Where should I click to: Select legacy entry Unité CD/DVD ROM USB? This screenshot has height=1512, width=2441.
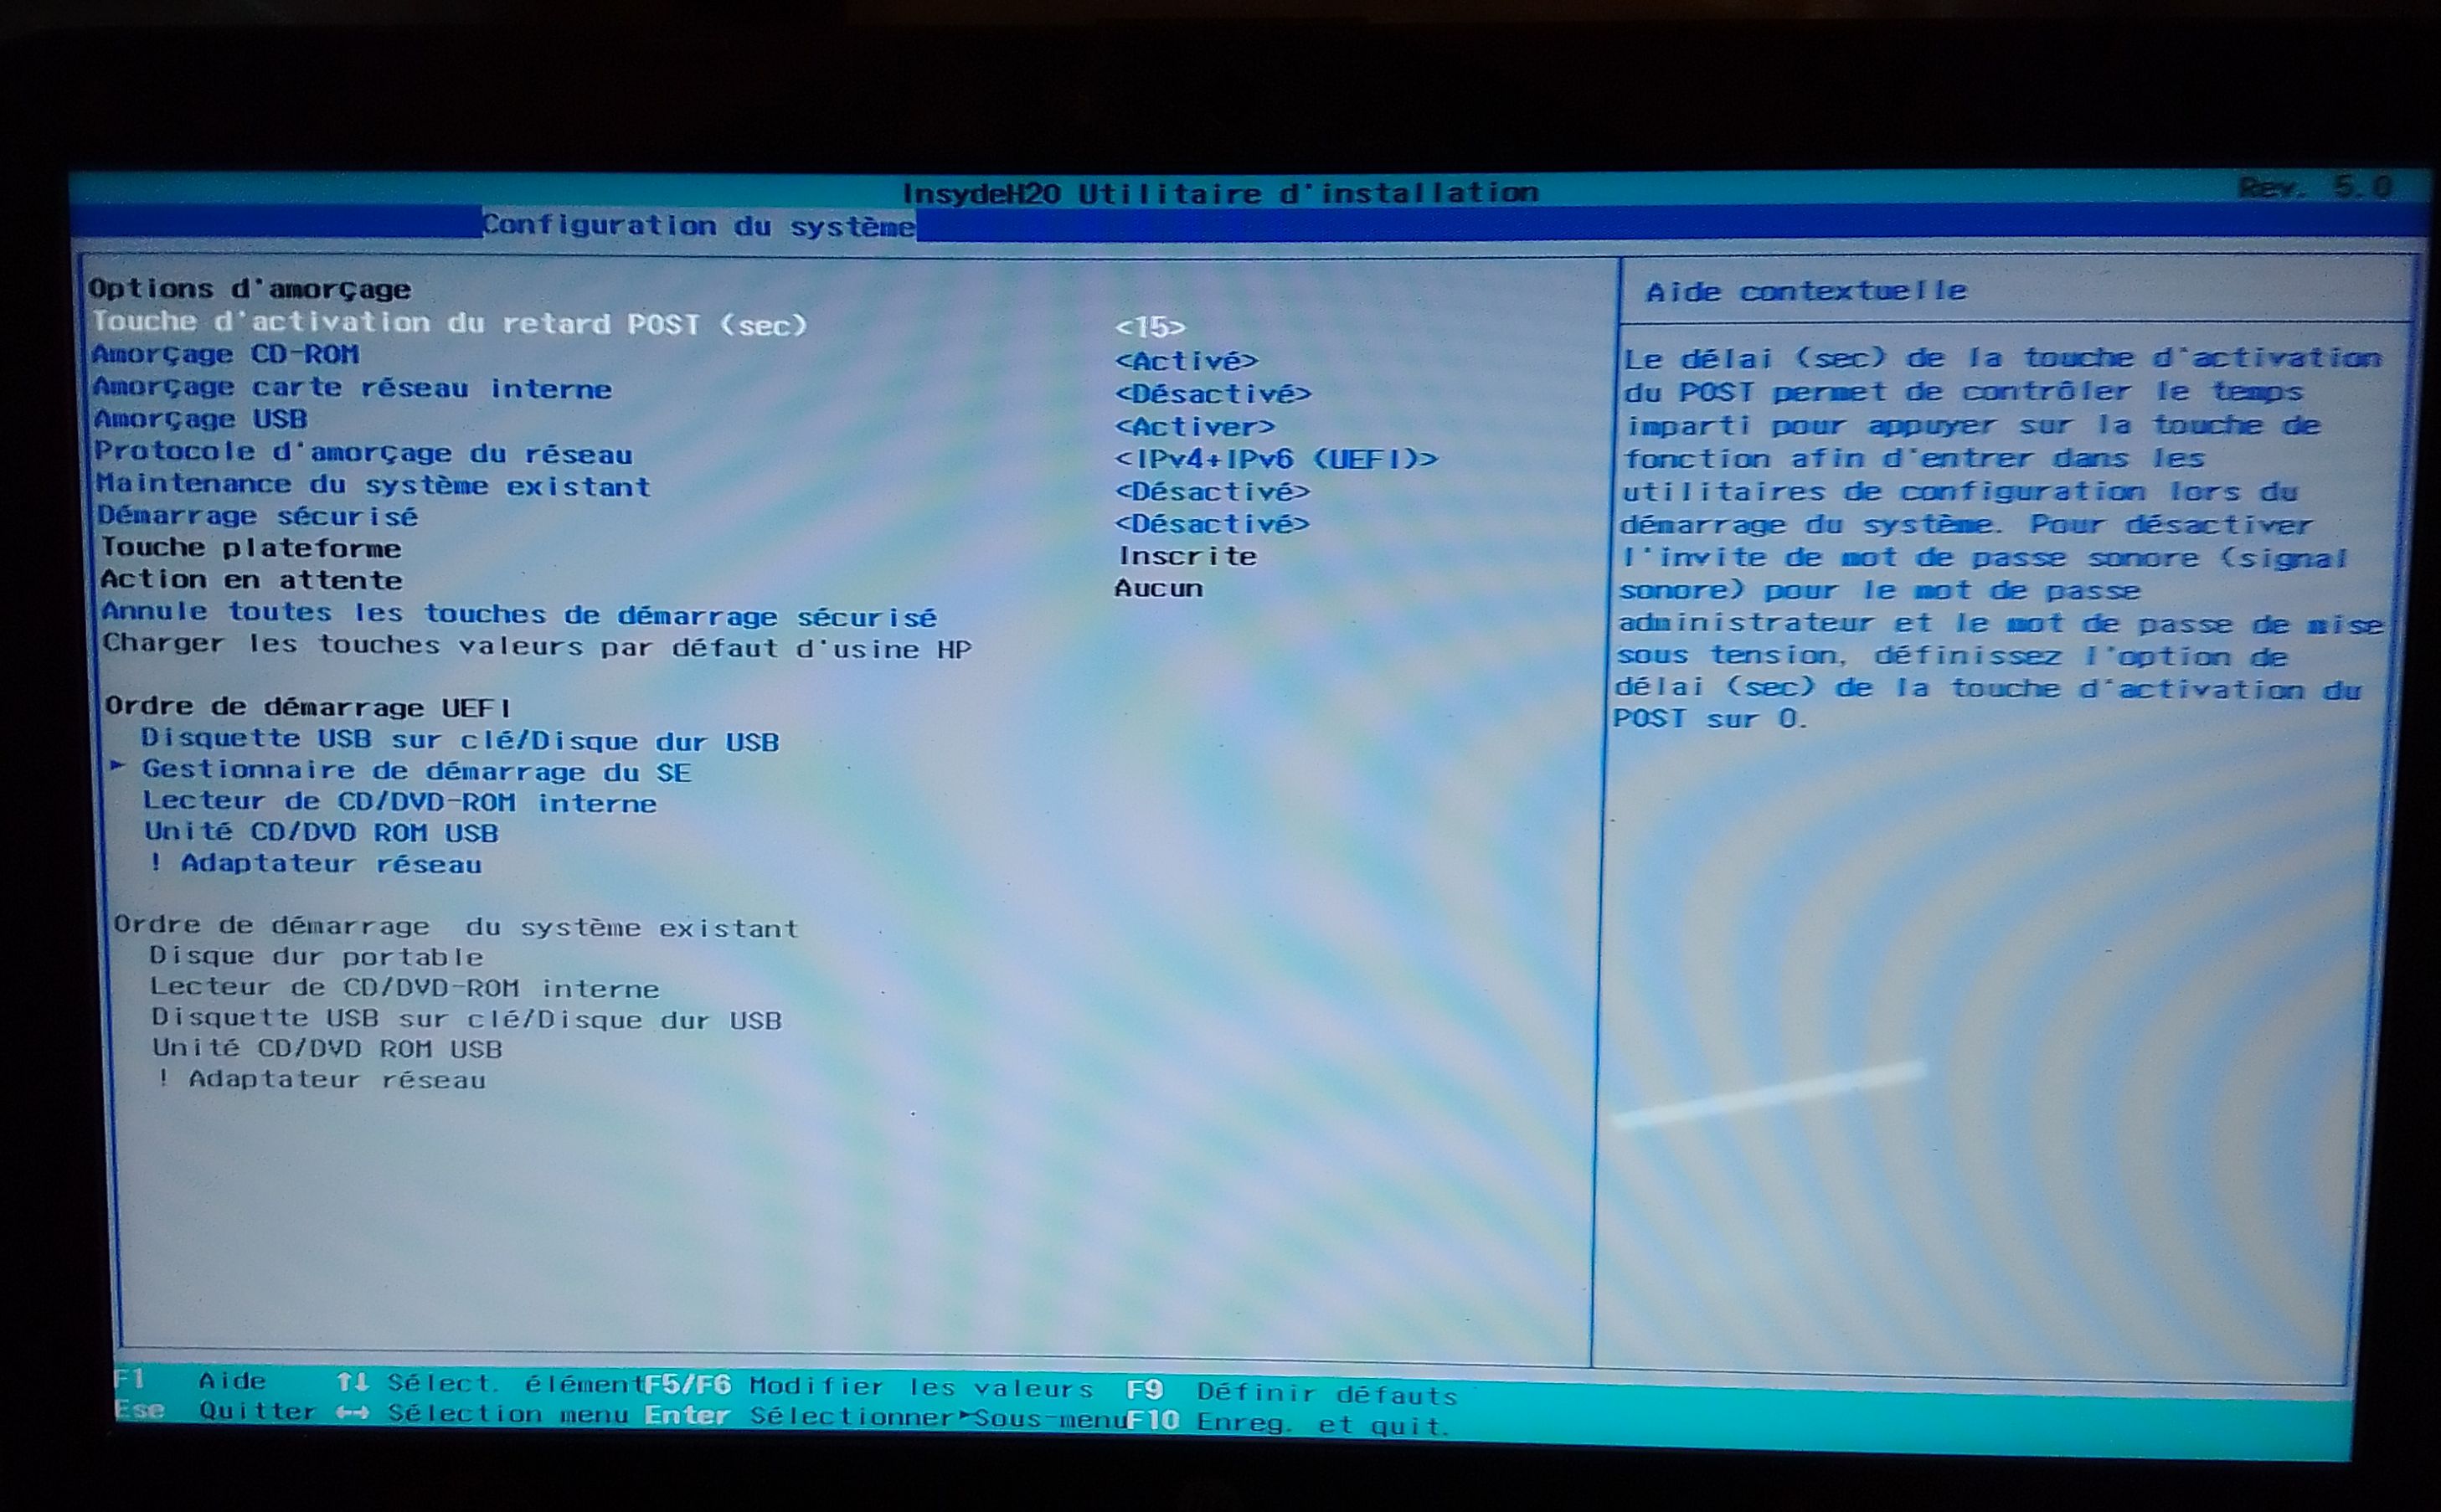[x=327, y=1048]
